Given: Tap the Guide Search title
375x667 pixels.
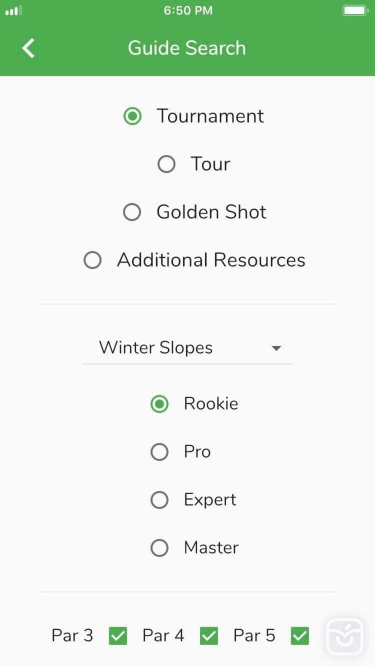Looking at the screenshot, I should click(187, 48).
